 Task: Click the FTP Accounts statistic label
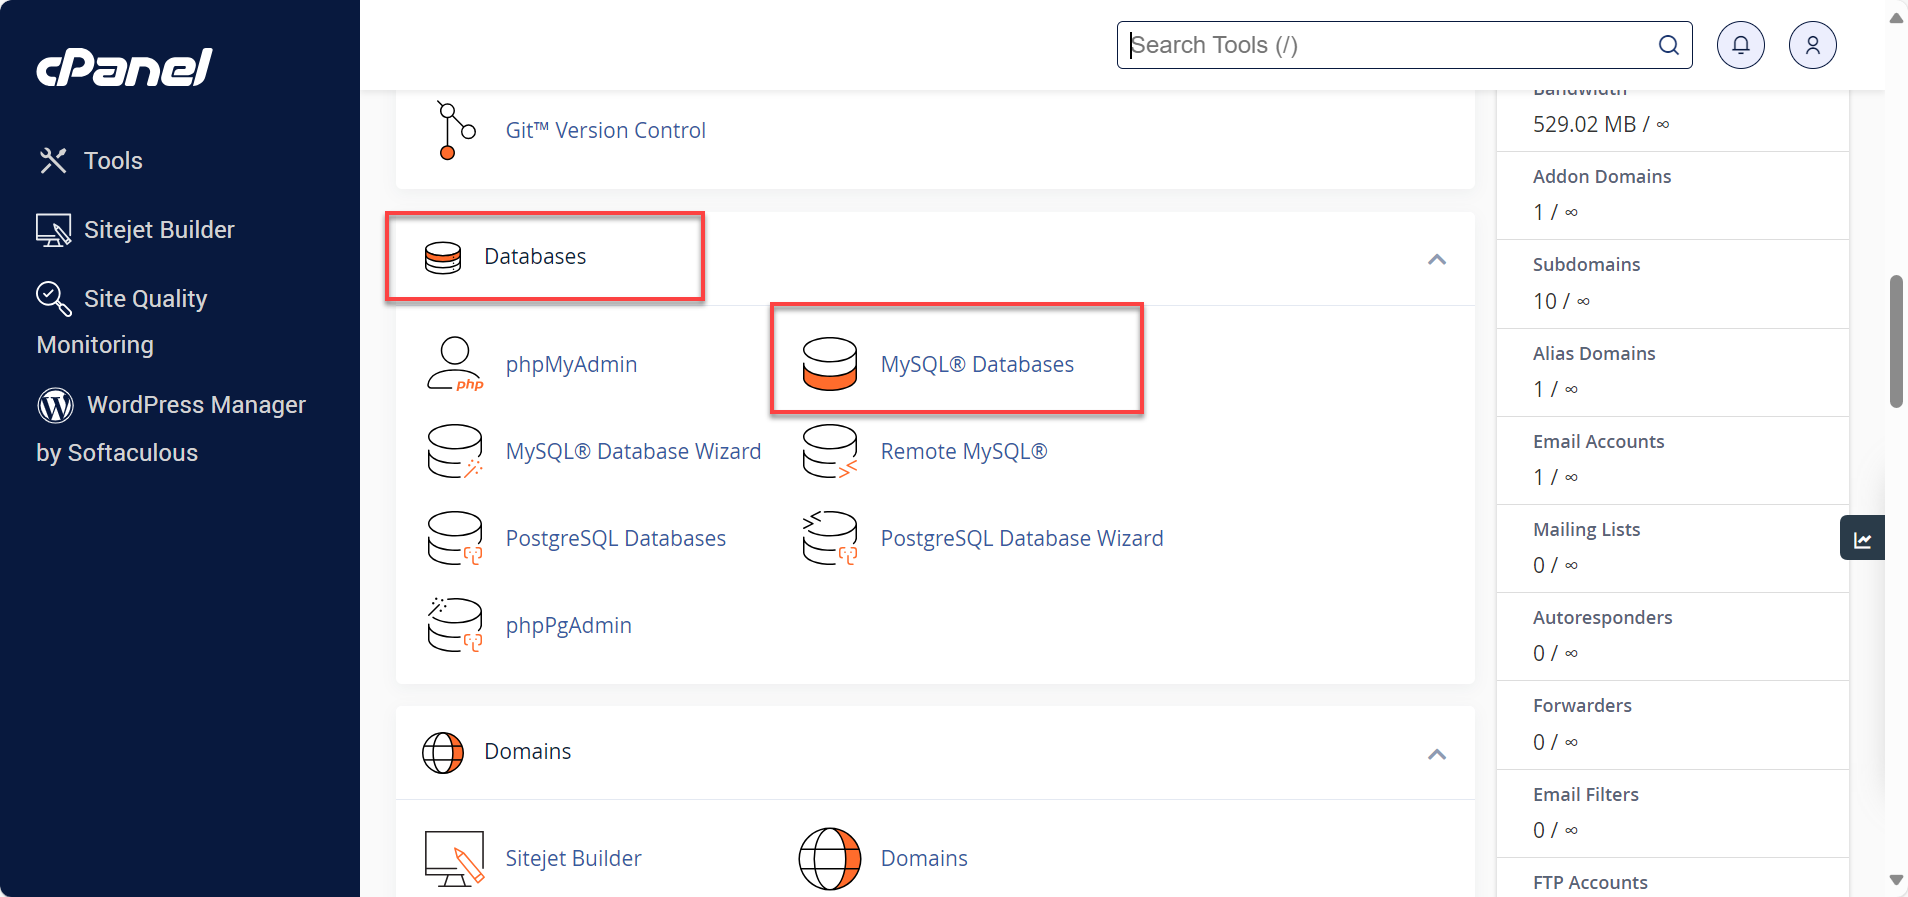[x=1590, y=882]
